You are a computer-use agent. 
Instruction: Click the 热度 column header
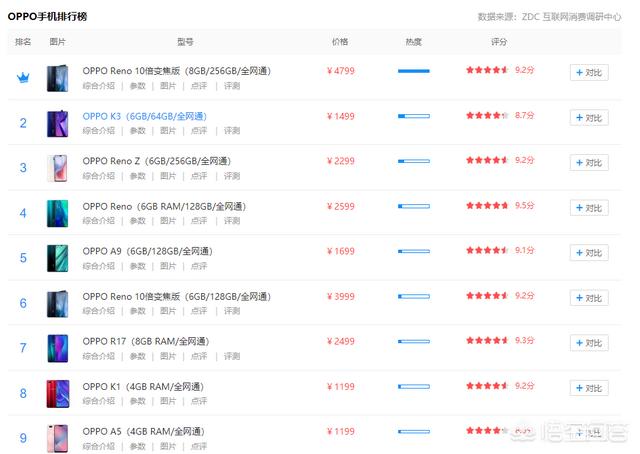(x=413, y=42)
